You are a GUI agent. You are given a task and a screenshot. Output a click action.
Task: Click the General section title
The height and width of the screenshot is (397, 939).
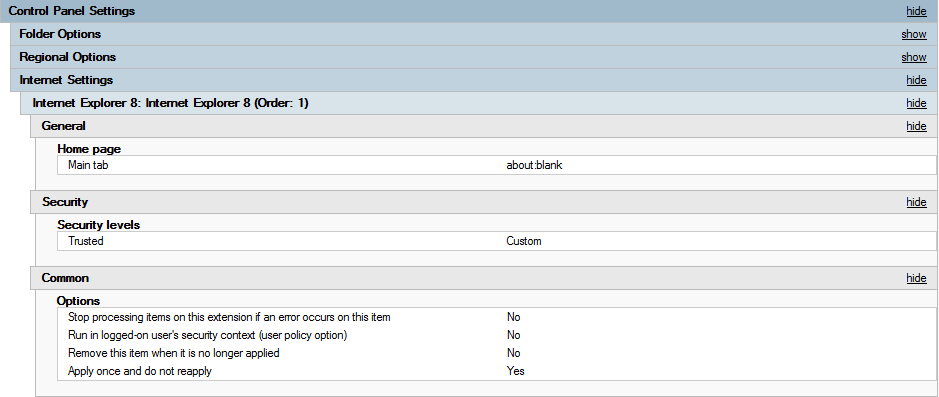[63, 126]
